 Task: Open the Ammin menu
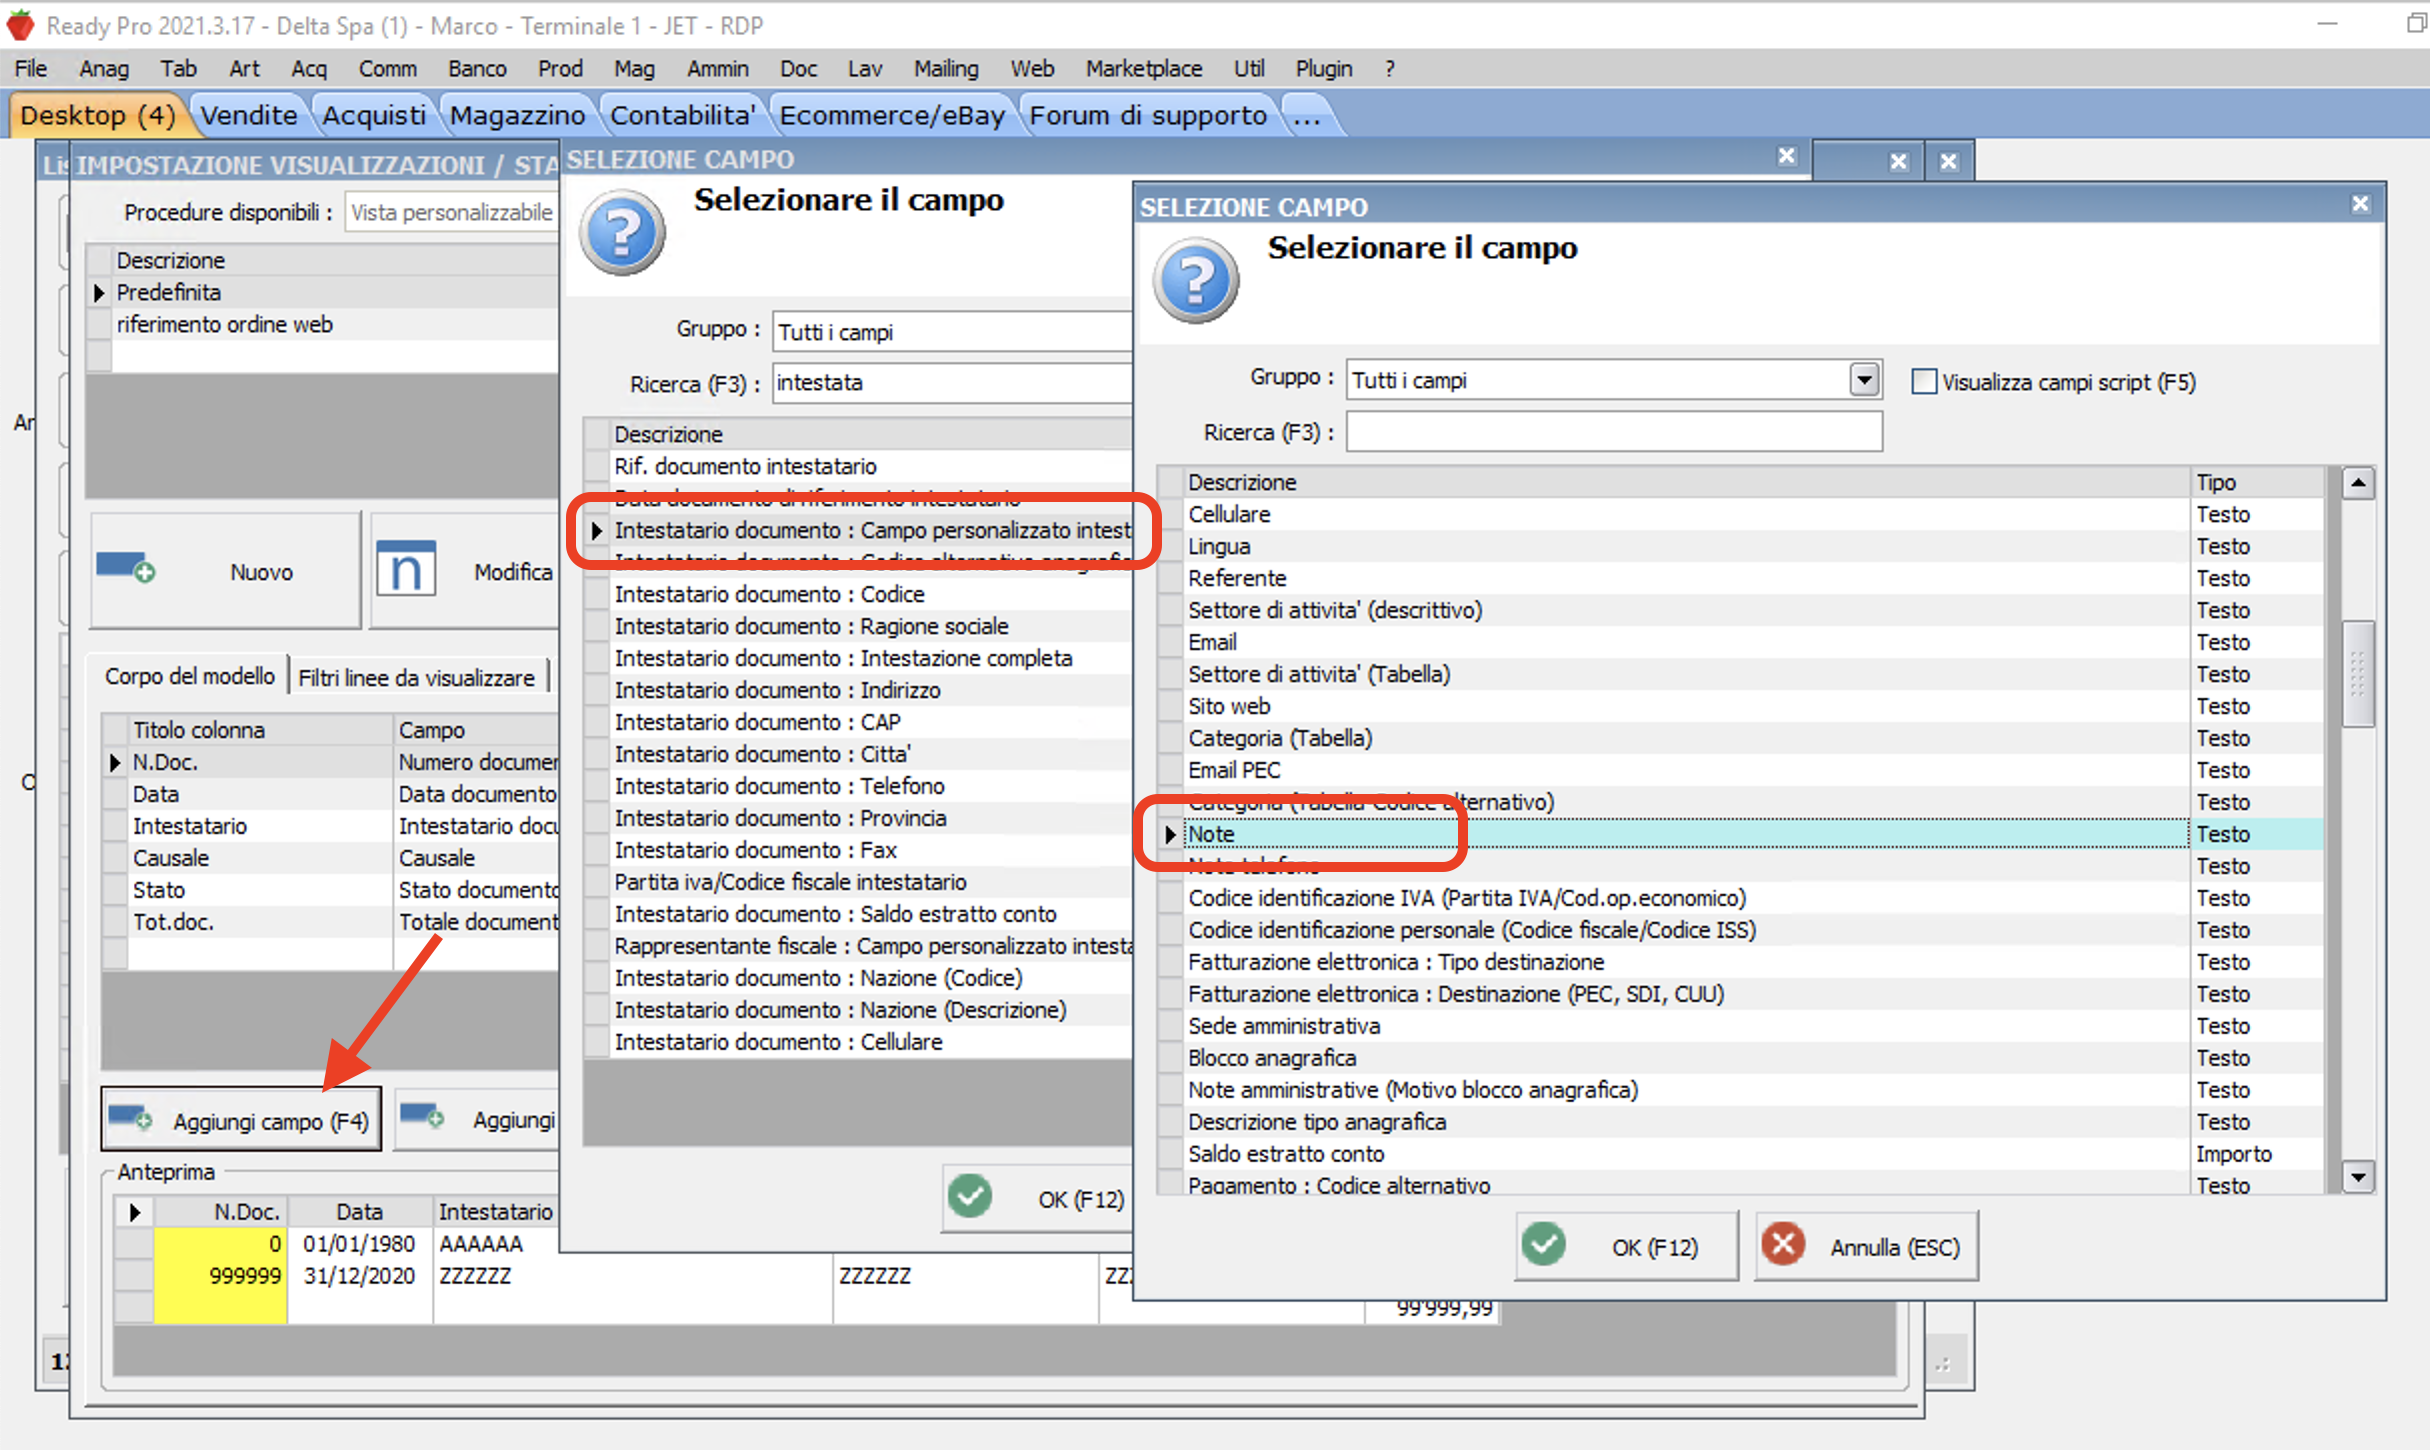717,69
